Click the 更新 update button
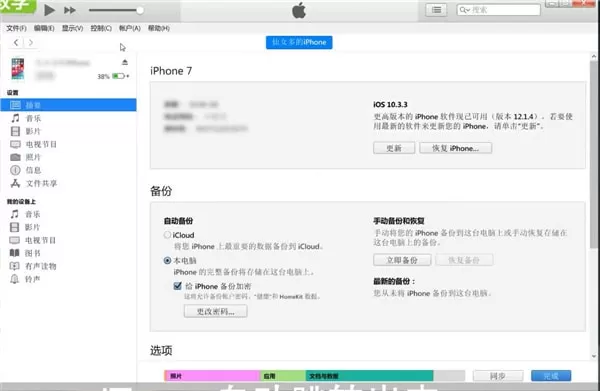Image resolution: width=600 pixels, height=391 pixels. click(x=394, y=148)
